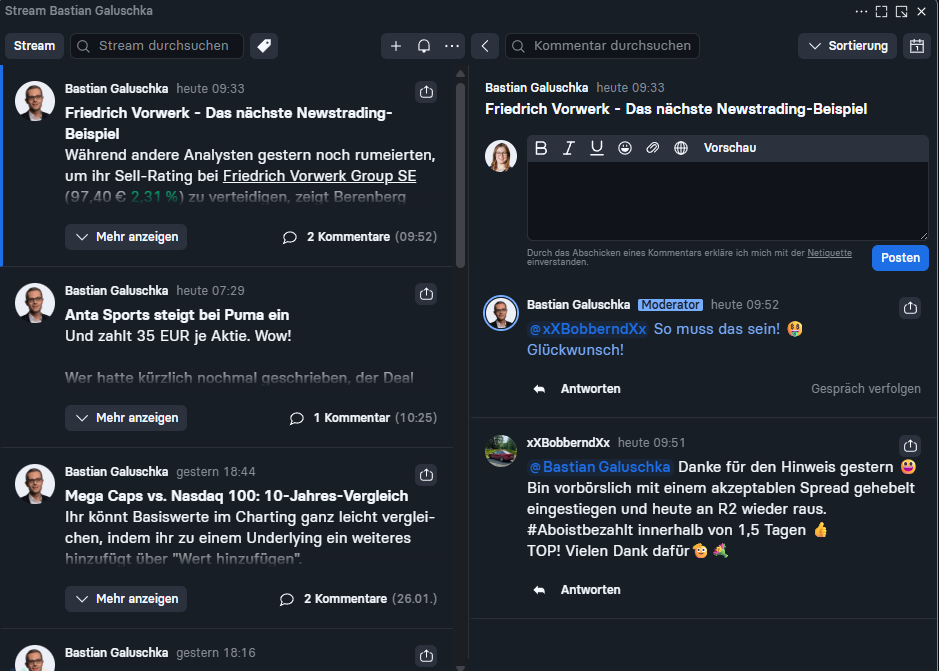
Task: Click the plus icon to add post
Action: [x=396, y=46]
